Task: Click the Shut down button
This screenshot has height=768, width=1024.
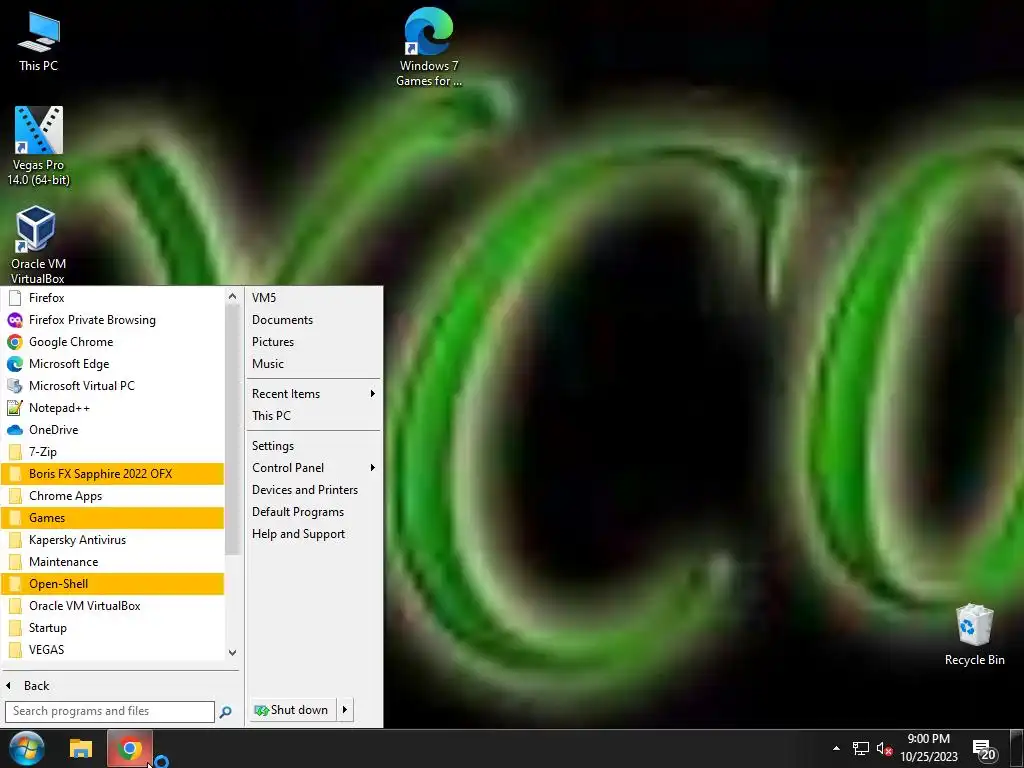Action: click(293, 710)
